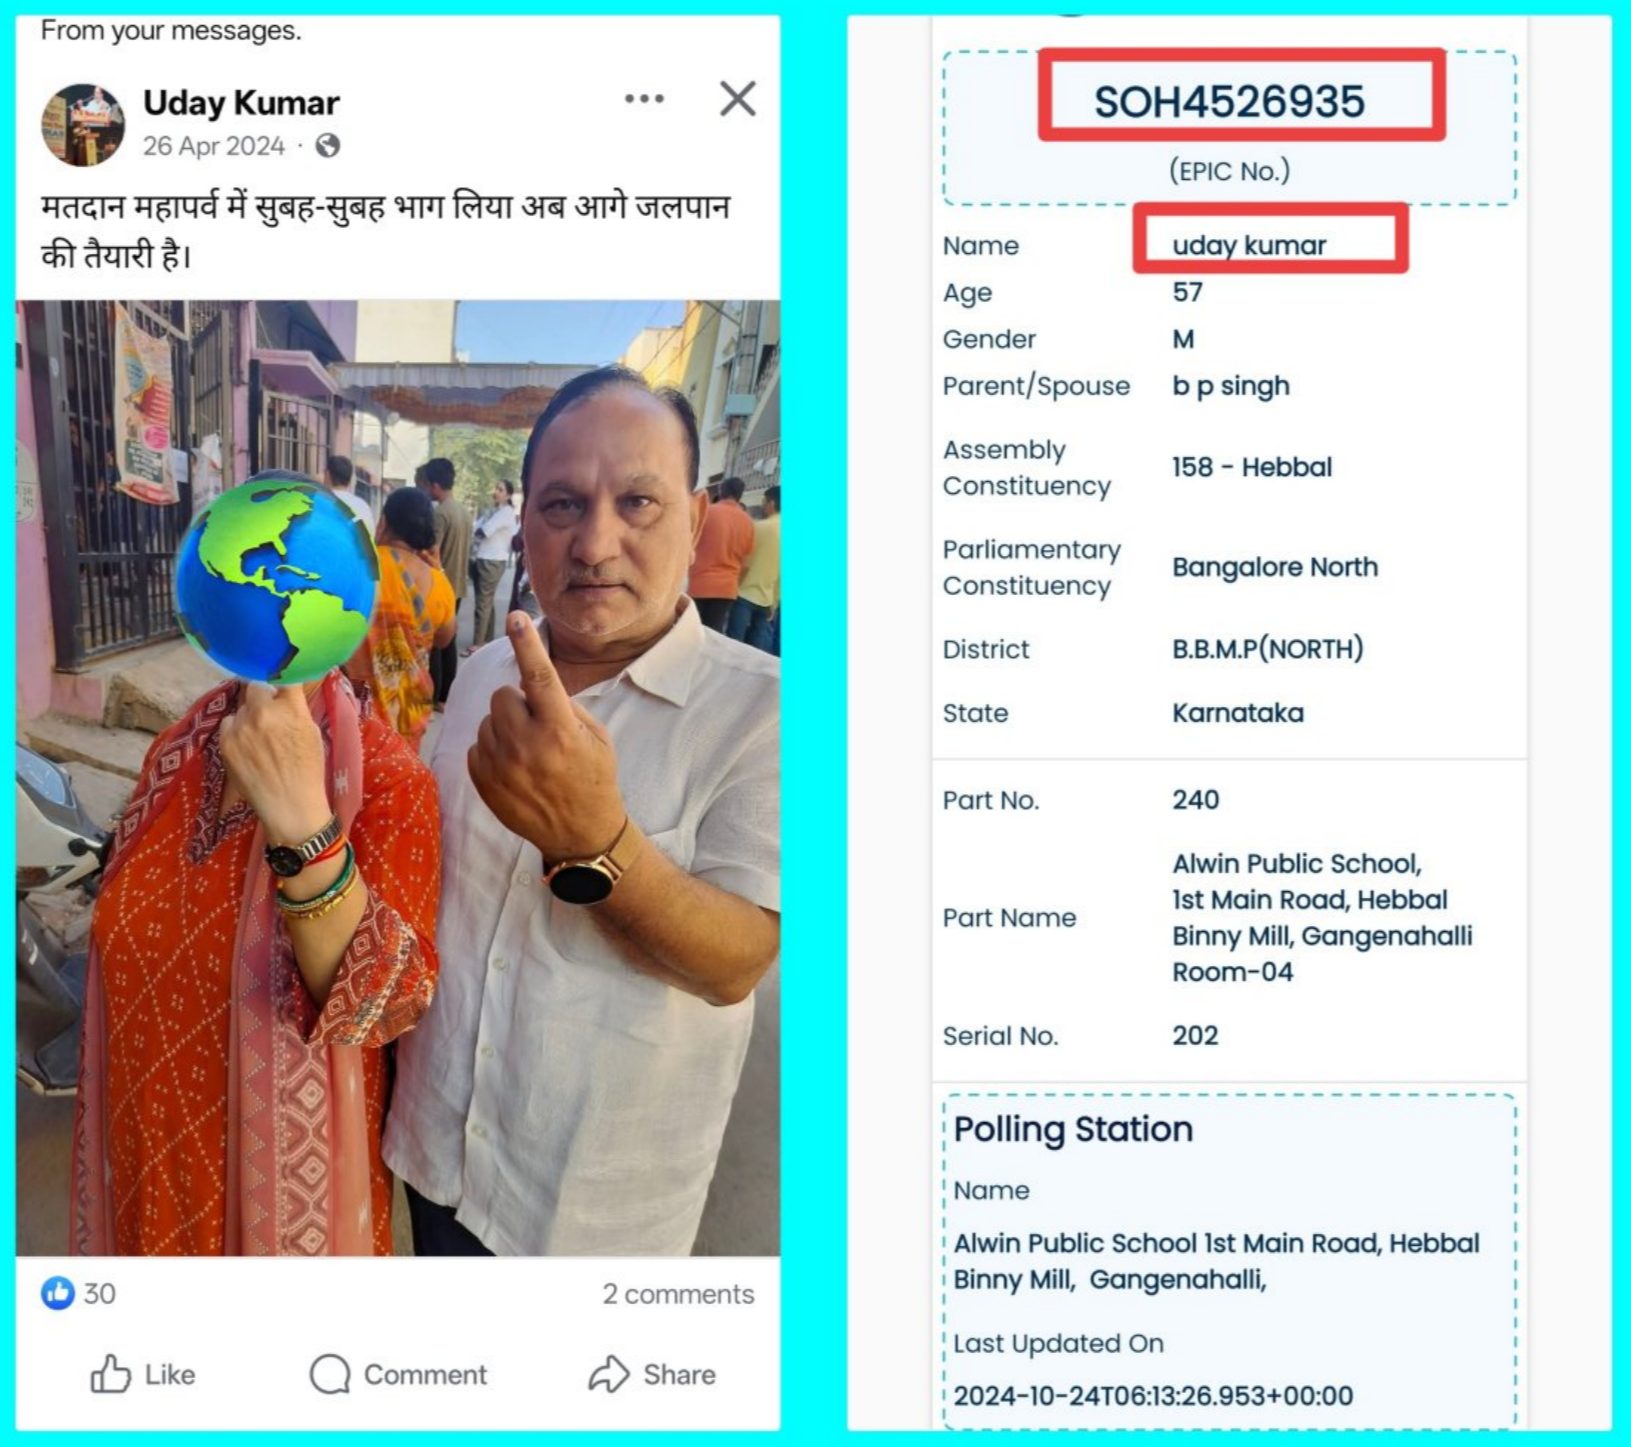Select the EPIC number SOH4526935
This screenshot has width=1631, height=1447.
point(1229,101)
